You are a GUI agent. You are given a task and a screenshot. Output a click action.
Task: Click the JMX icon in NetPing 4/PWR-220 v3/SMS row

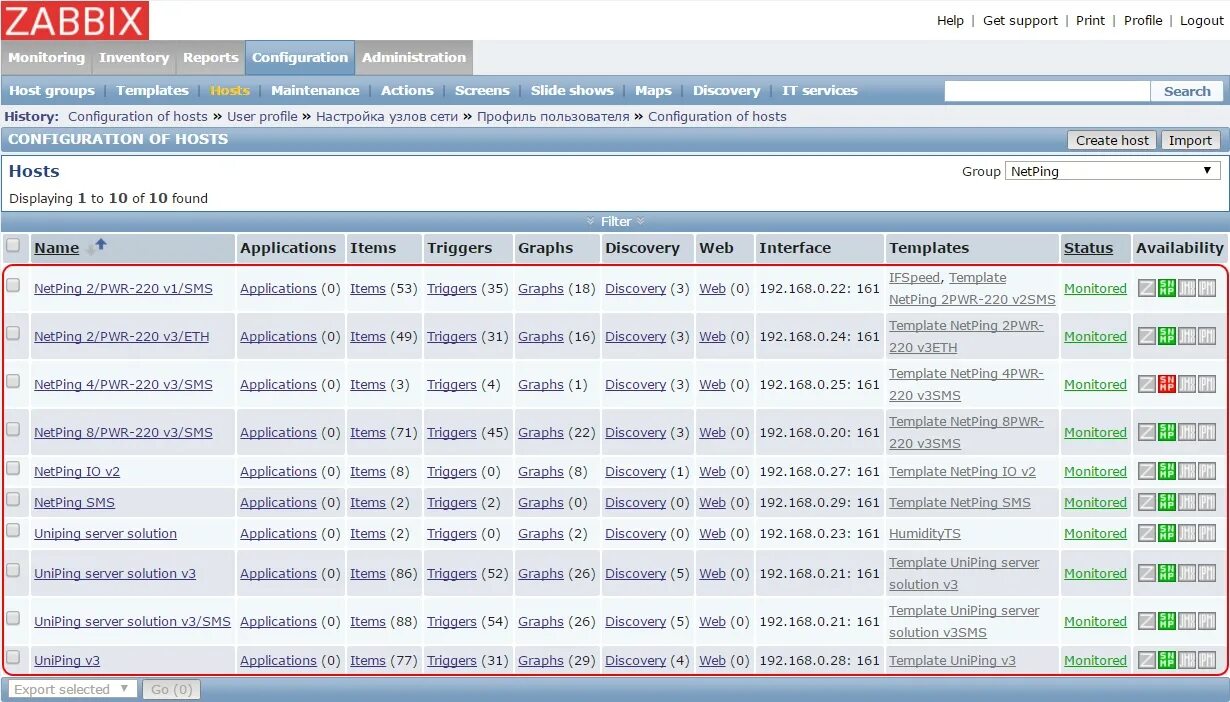click(1187, 384)
